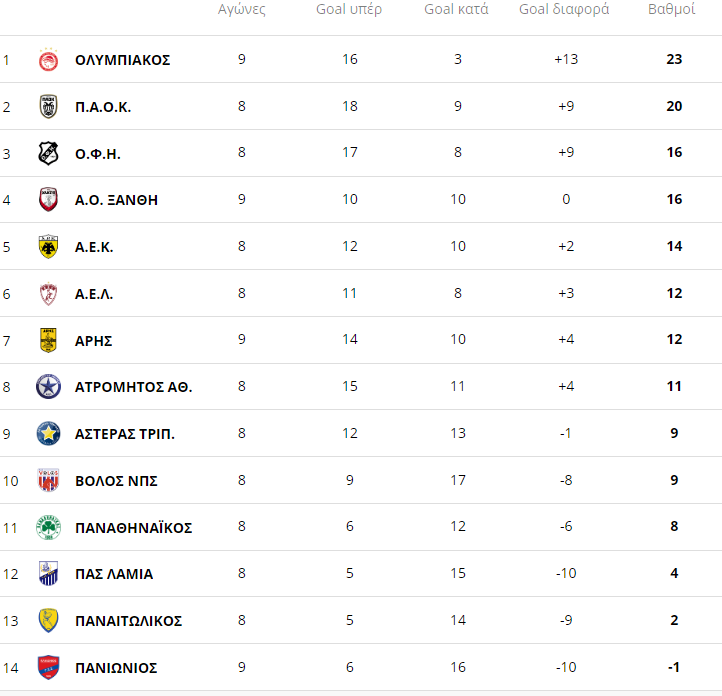
Task: Click the Goal διαφορά column header
Action: pos(564,9)
